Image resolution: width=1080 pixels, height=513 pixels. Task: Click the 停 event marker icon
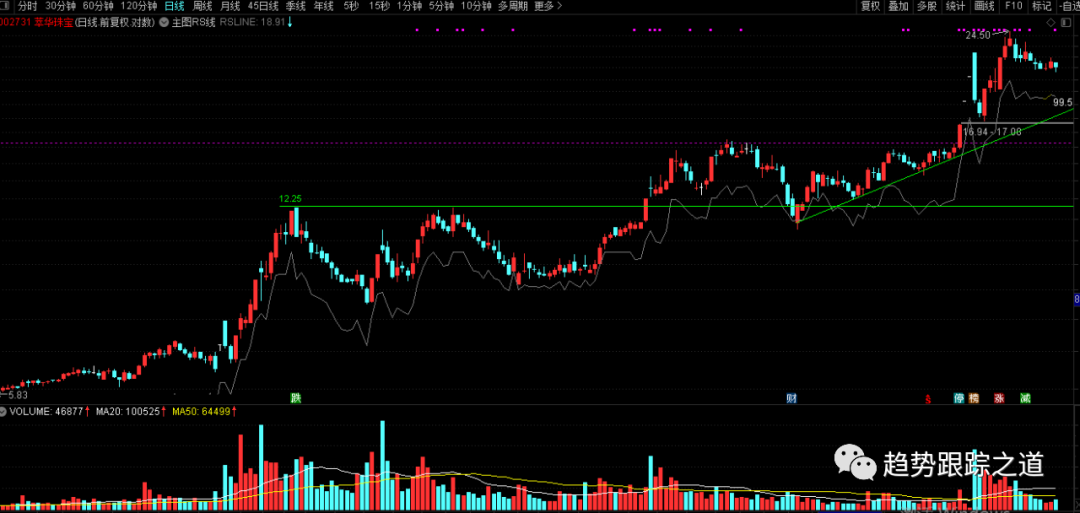pyautogui.click(x=959, y=397)
